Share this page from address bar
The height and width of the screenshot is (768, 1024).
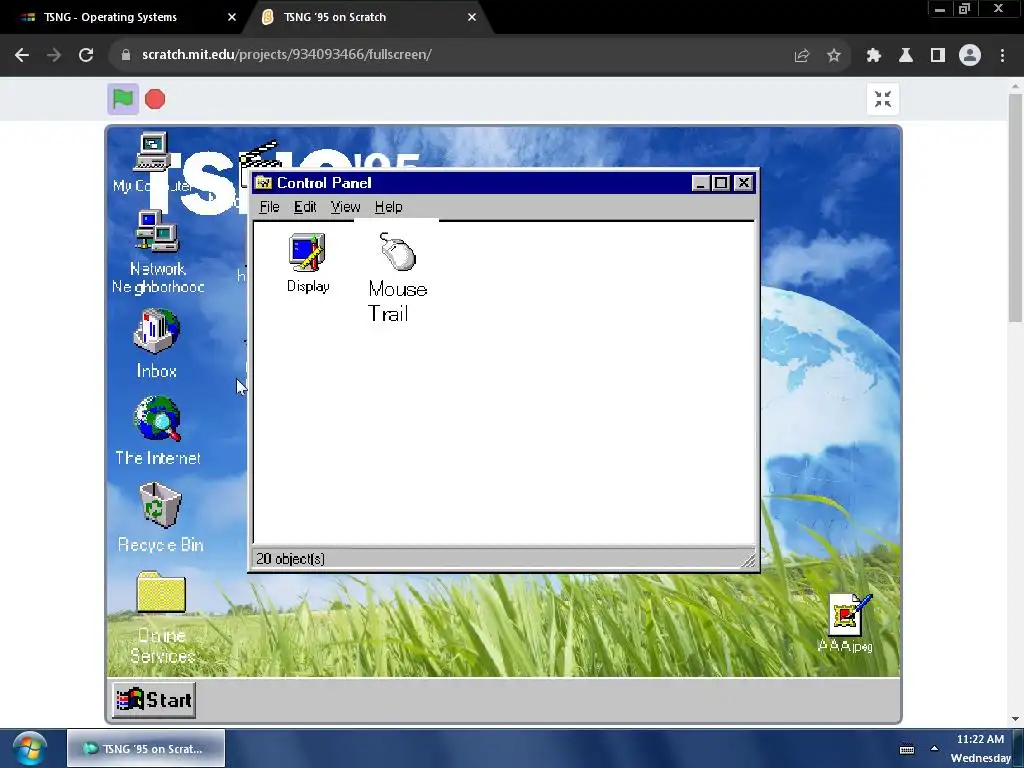pos(801,55)
